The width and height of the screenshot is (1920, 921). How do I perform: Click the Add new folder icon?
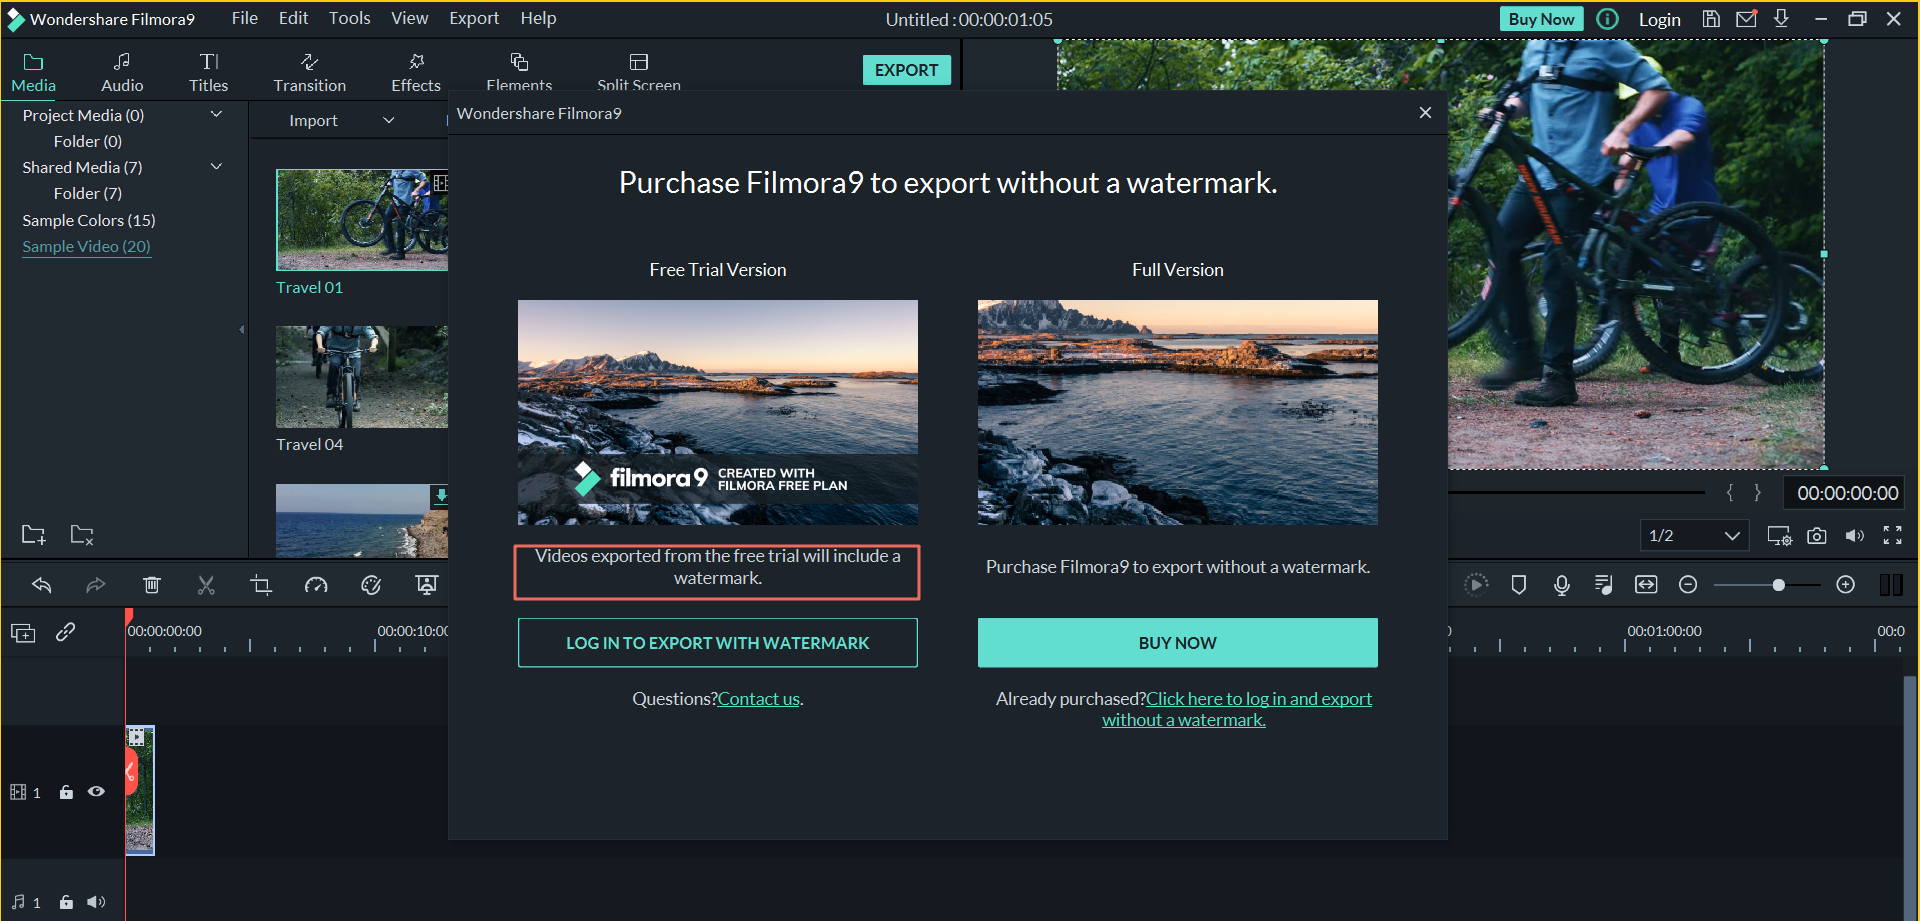coord(33,535)
